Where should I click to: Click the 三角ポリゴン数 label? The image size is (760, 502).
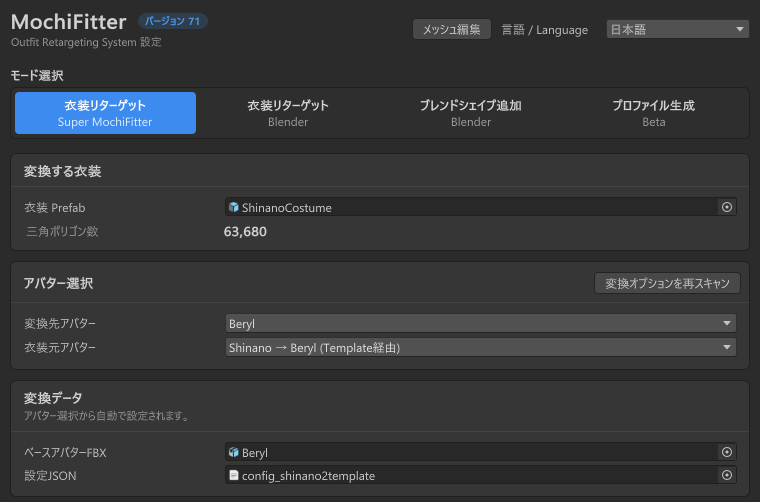pos(63,232)
